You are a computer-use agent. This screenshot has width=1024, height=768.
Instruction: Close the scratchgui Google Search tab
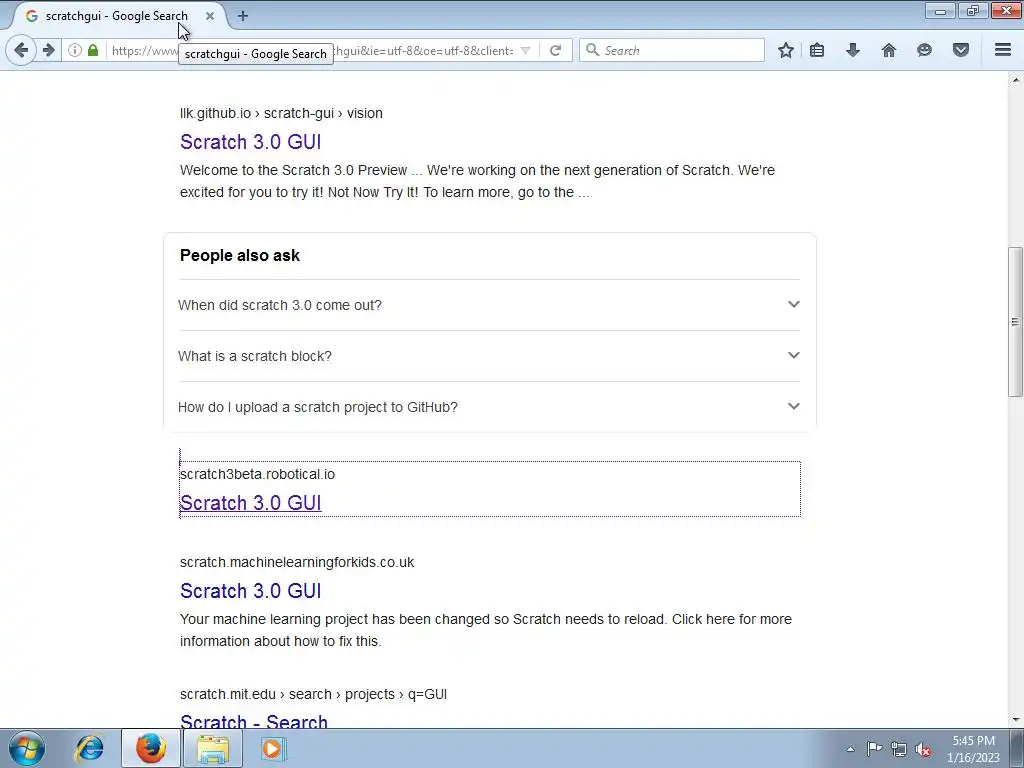tap(210, 16)
